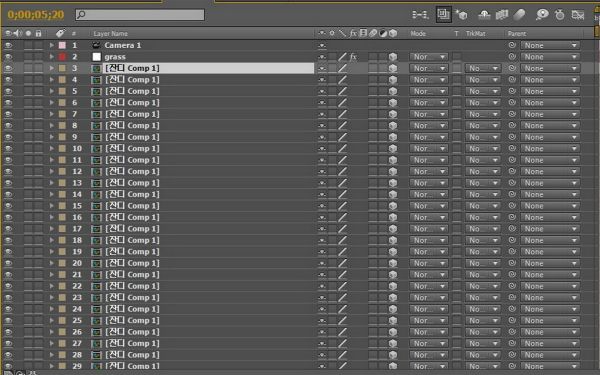Hide the Camera 1 layer
This screenshot has width=600, height=375.
8,45
